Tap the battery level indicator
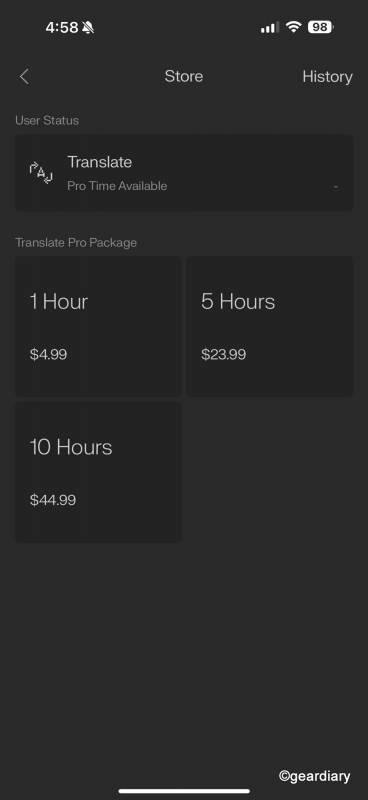 (321, 27)
